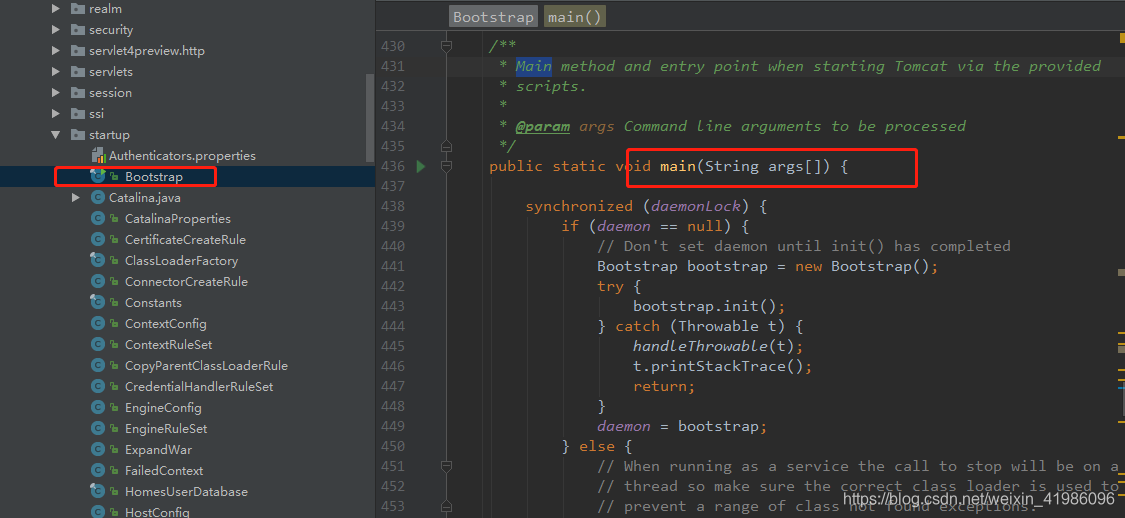This screenshot has width=1125, height=518.
Task: Expand the security package folder
Action: coord(56,30)
